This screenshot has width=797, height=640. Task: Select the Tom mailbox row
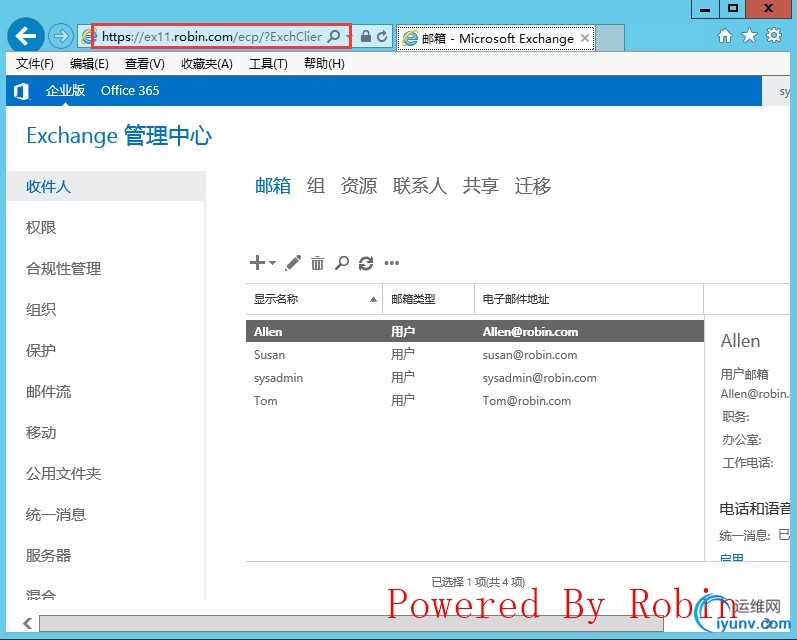(475, 401)
